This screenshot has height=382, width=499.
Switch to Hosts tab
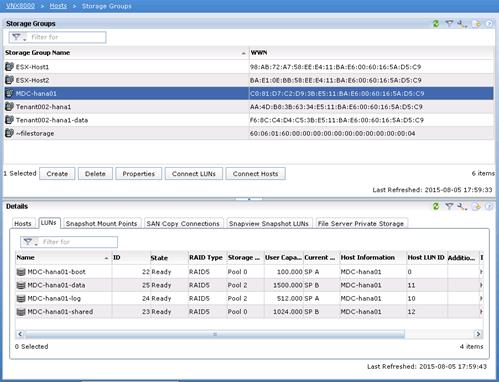[x=23, y=224]
